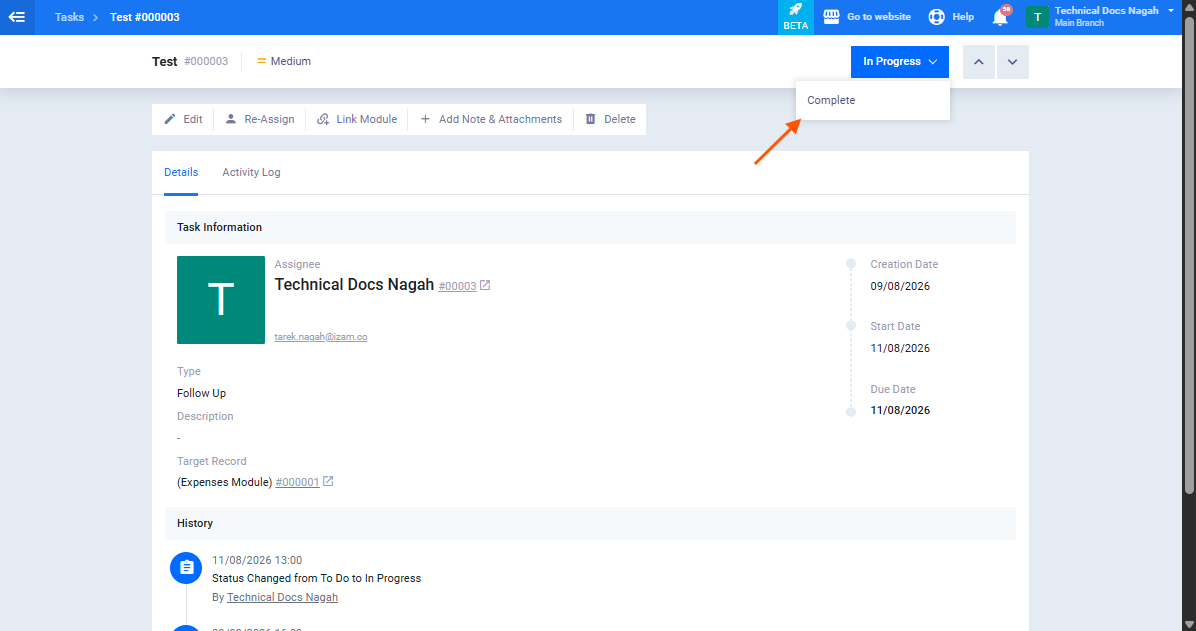Click Go to website link
This screenshot has height=631, width=1196.
tap(879, 17)
